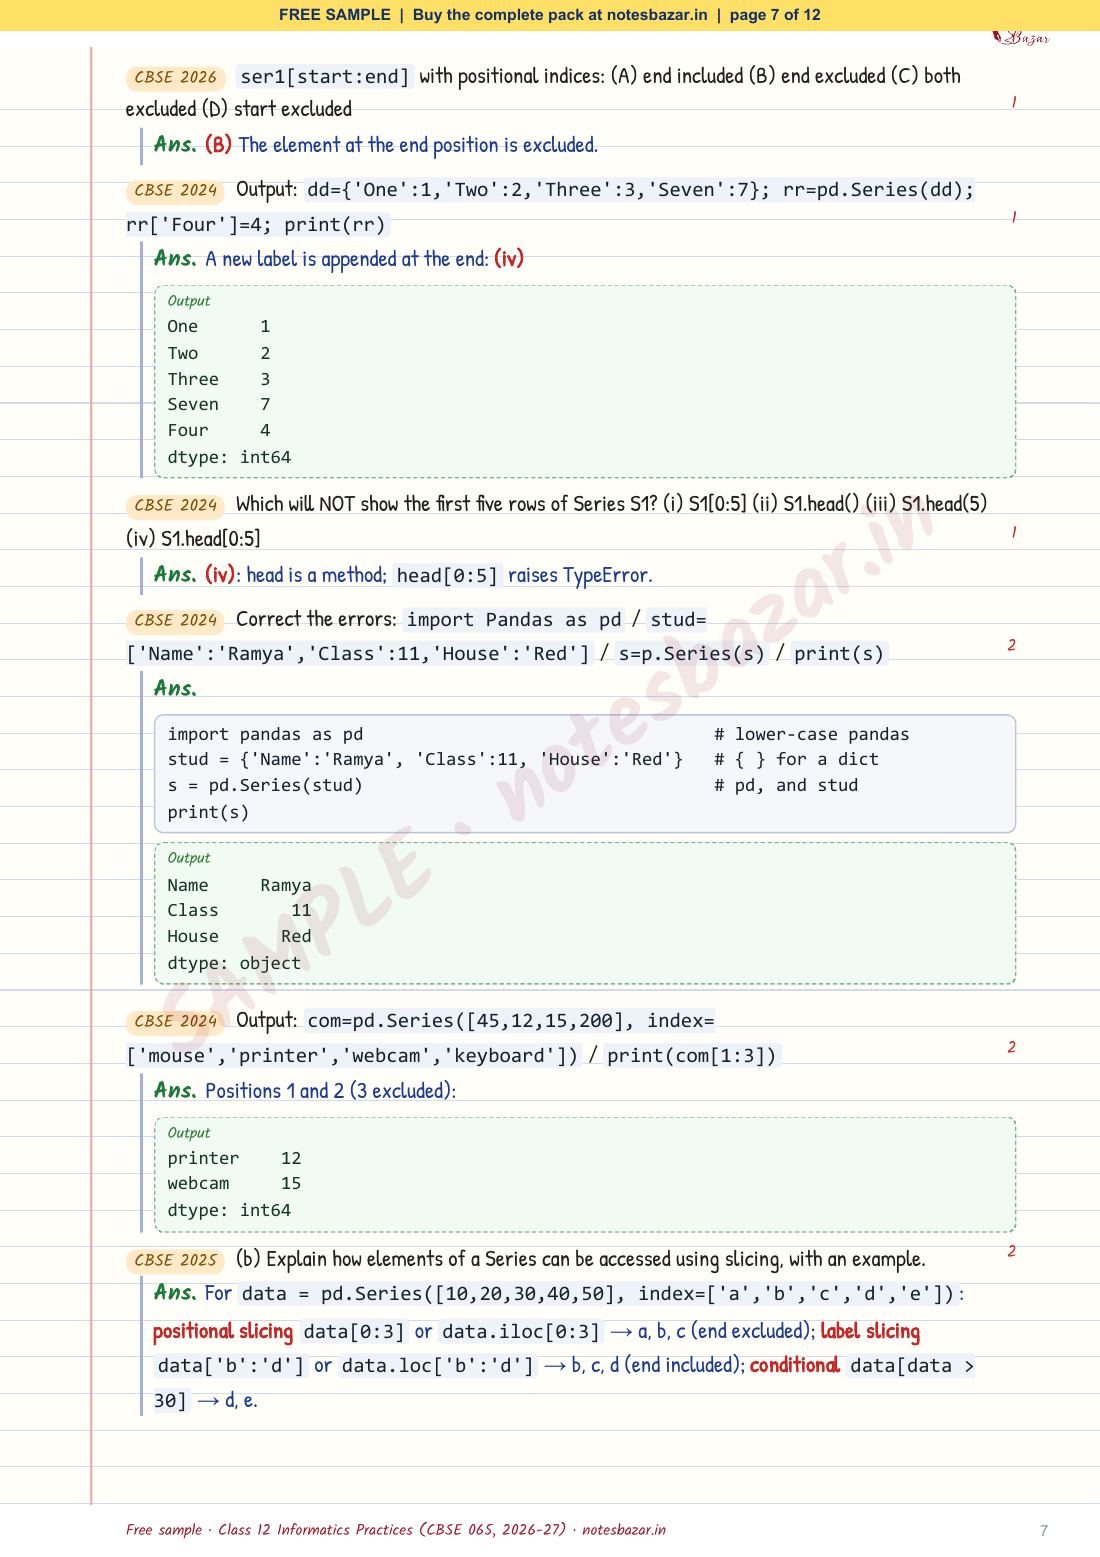
Task: Click the 'import Pandas as pd' erroneous code
Action: tap(514, 620)
